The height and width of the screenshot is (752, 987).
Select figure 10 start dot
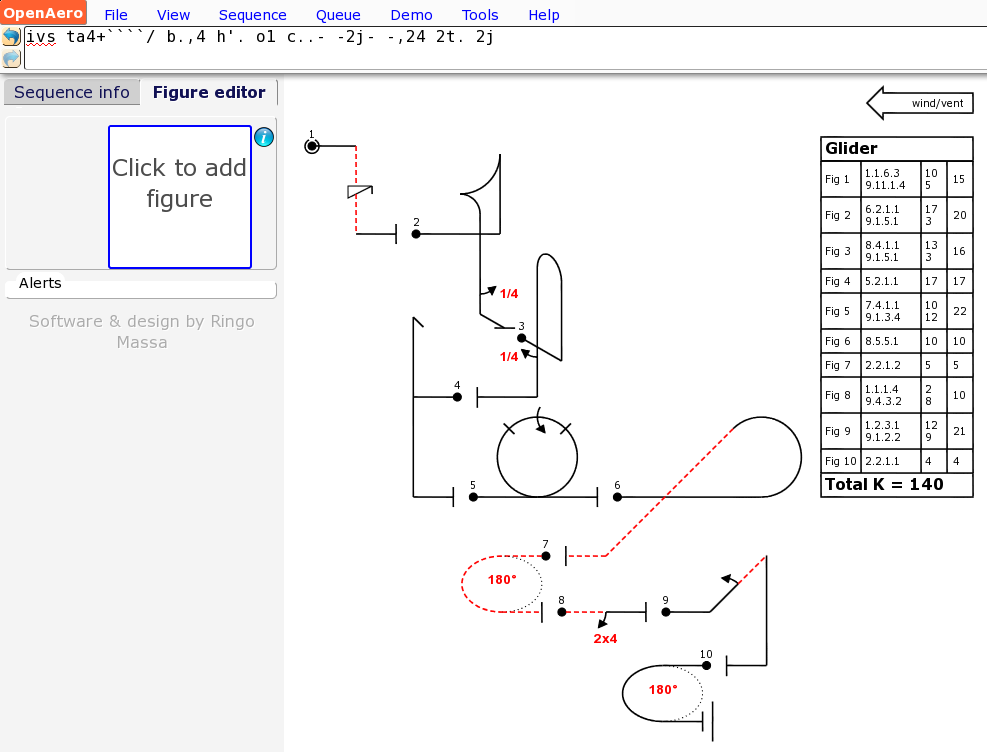(x=706, y=665)
